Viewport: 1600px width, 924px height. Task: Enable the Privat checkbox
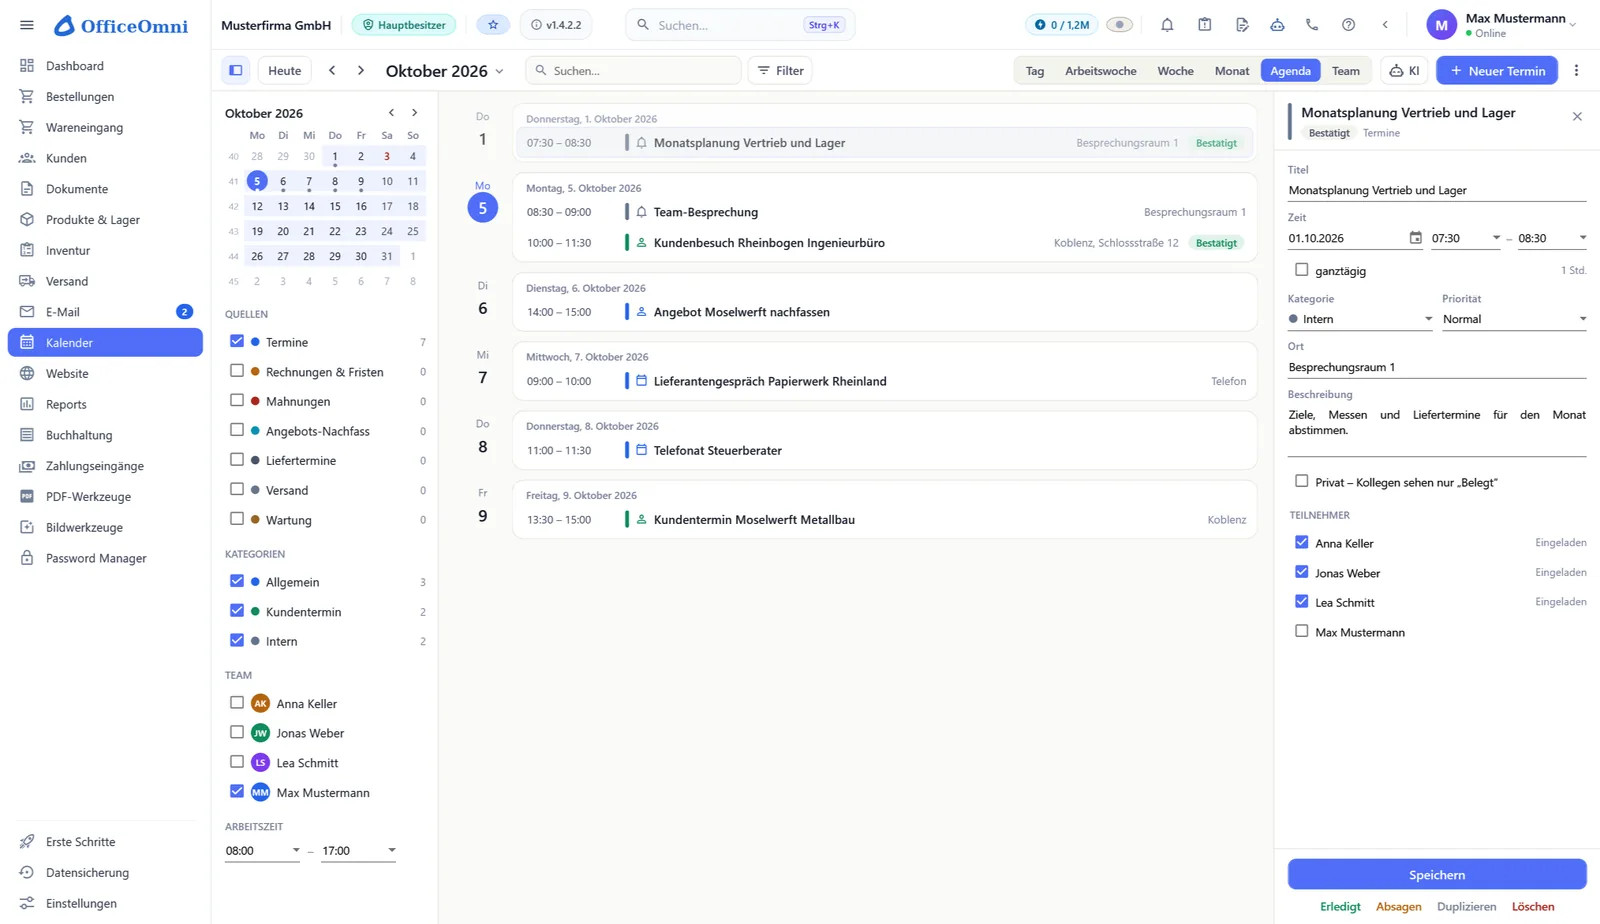[1301, 481]
